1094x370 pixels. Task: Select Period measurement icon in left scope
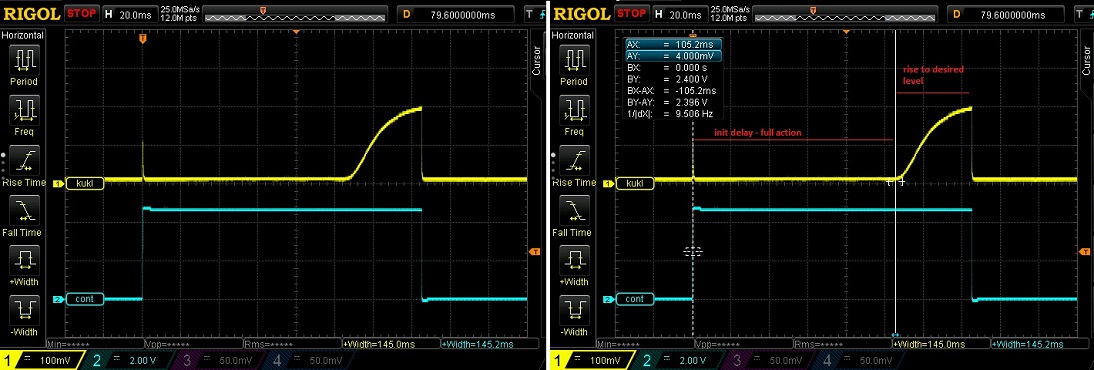point(24,60)
